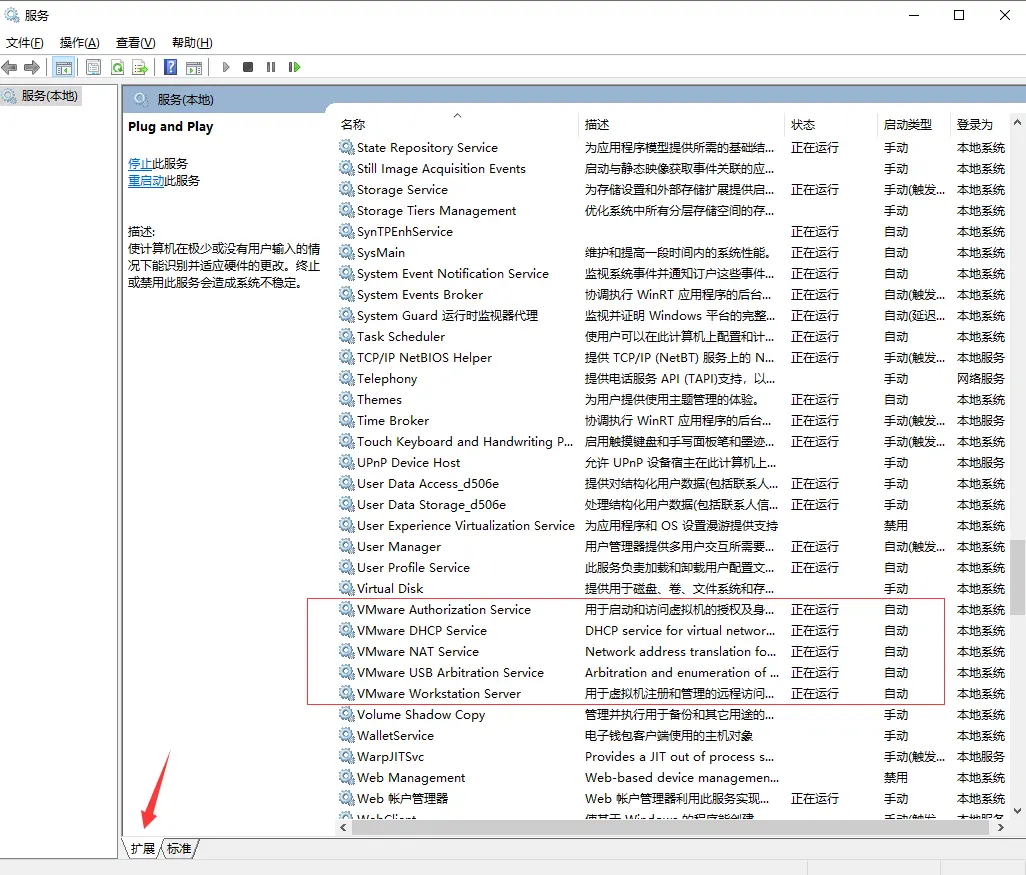Viewport: 1026px width, 875px height.
Task: Click the Stop service square icon
Action: tap(248, 67)
